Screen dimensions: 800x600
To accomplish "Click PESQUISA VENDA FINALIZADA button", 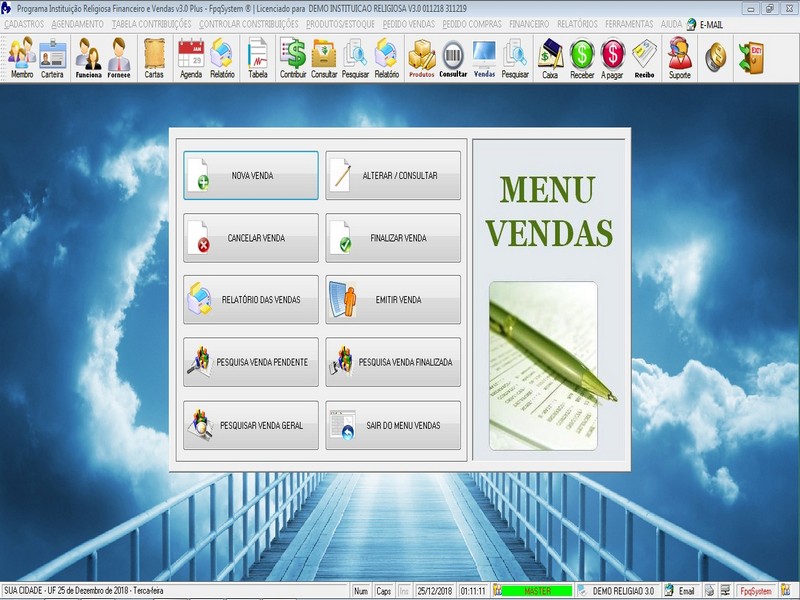I will pos(393,362).
